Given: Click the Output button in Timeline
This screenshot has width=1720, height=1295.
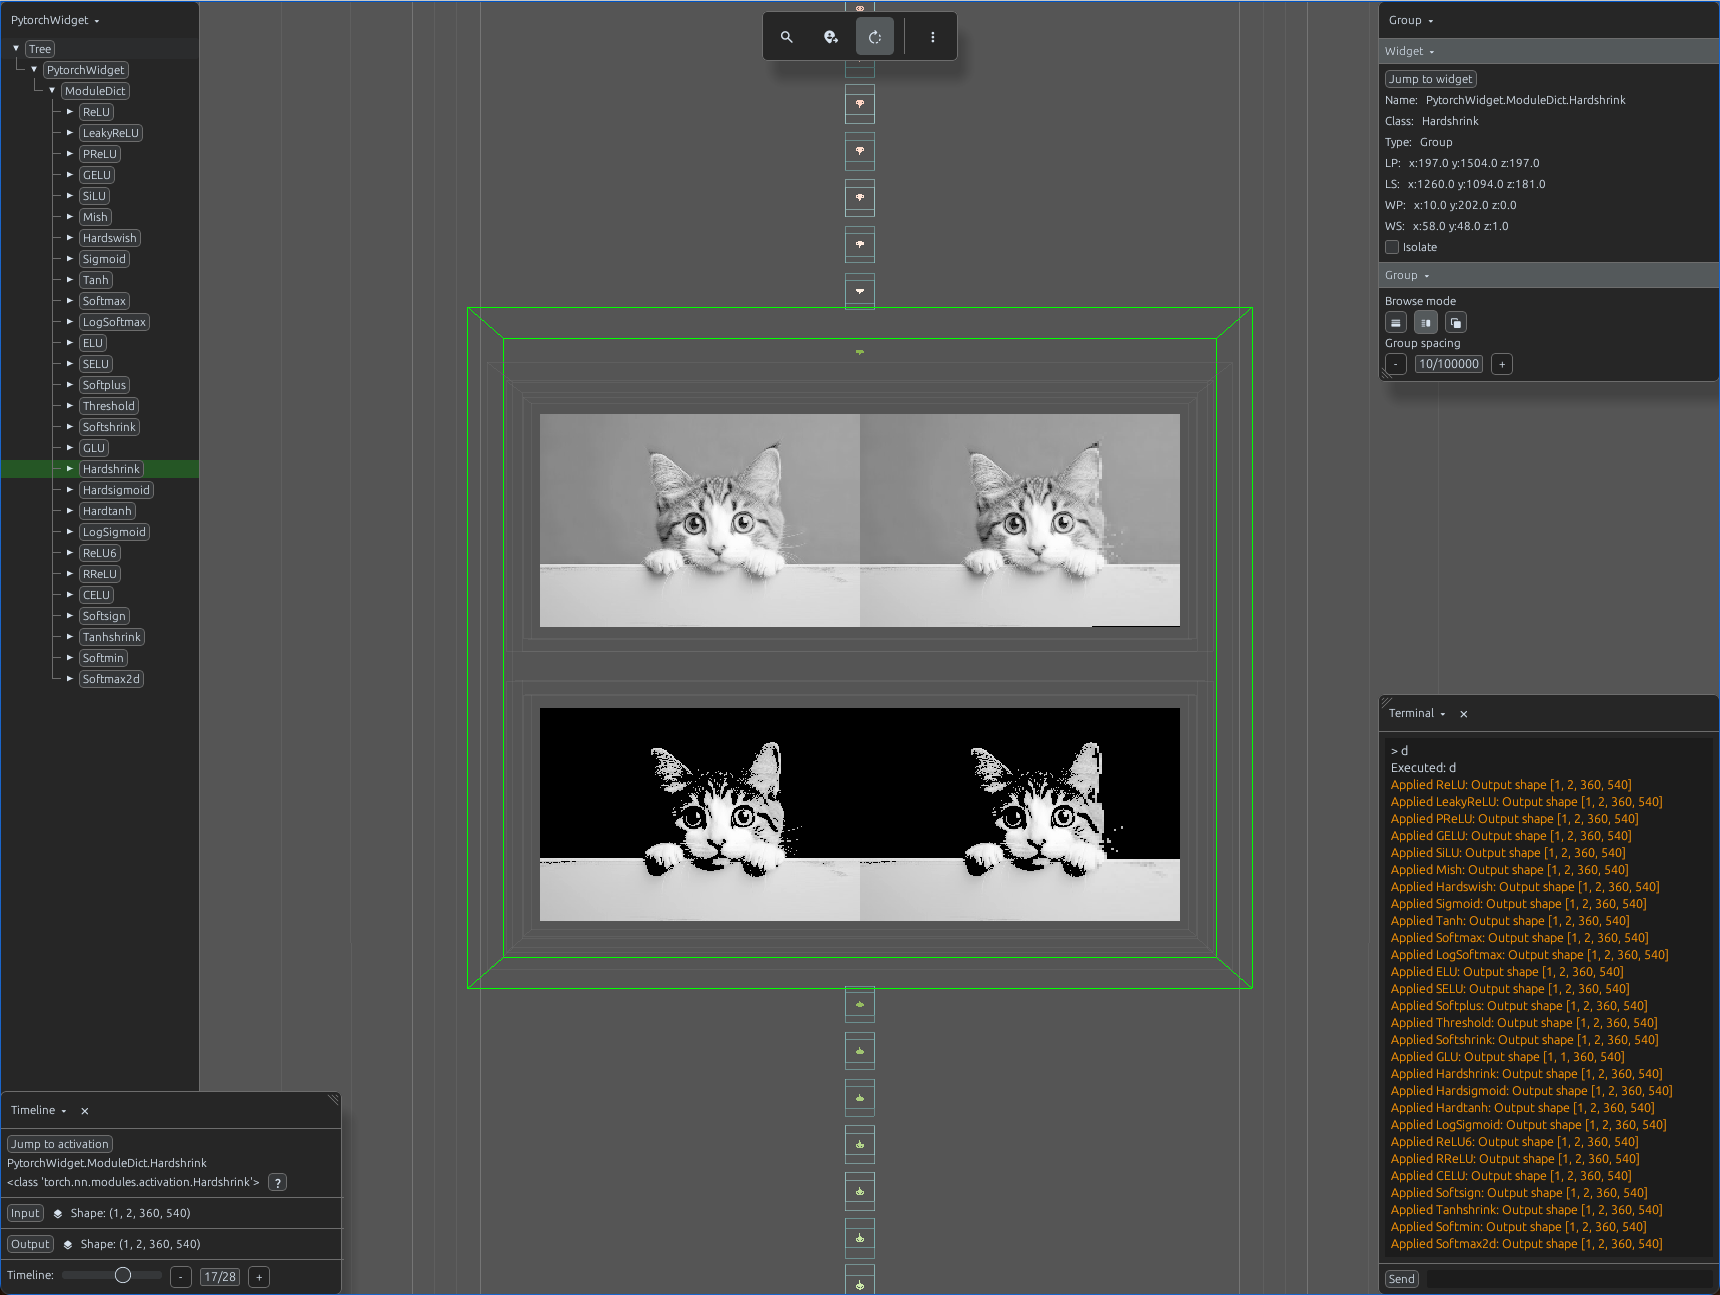Looking at the screenshot, I should 30,1244.
